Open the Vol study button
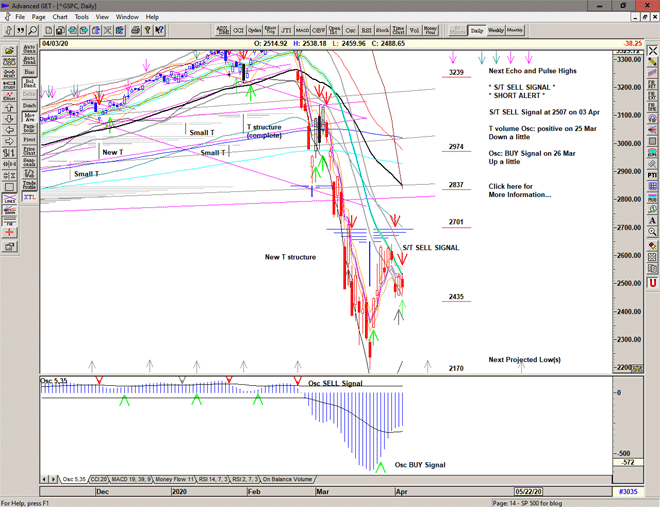Screen dimensions: 660x507 414,30
